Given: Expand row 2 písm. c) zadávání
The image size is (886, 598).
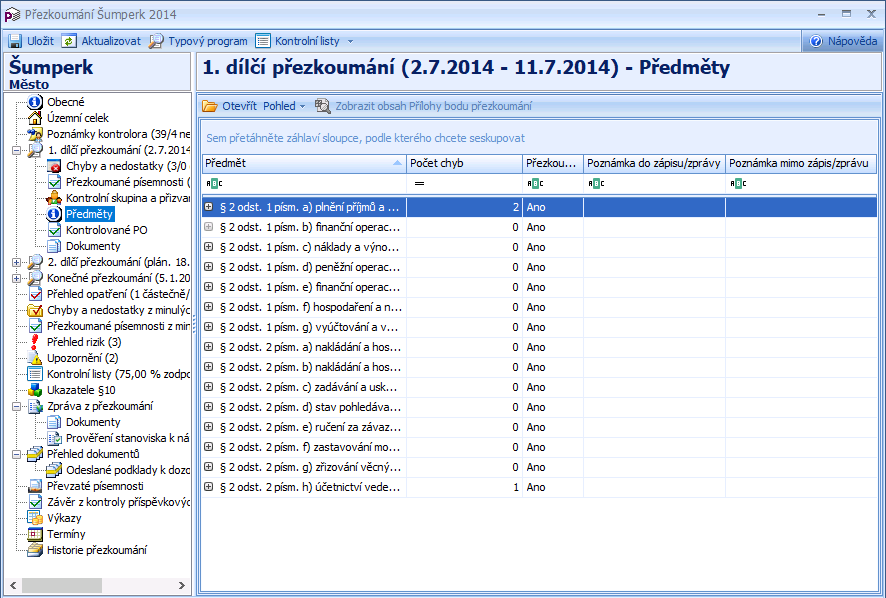Looking at the screenshot, I should pos(209,387).
